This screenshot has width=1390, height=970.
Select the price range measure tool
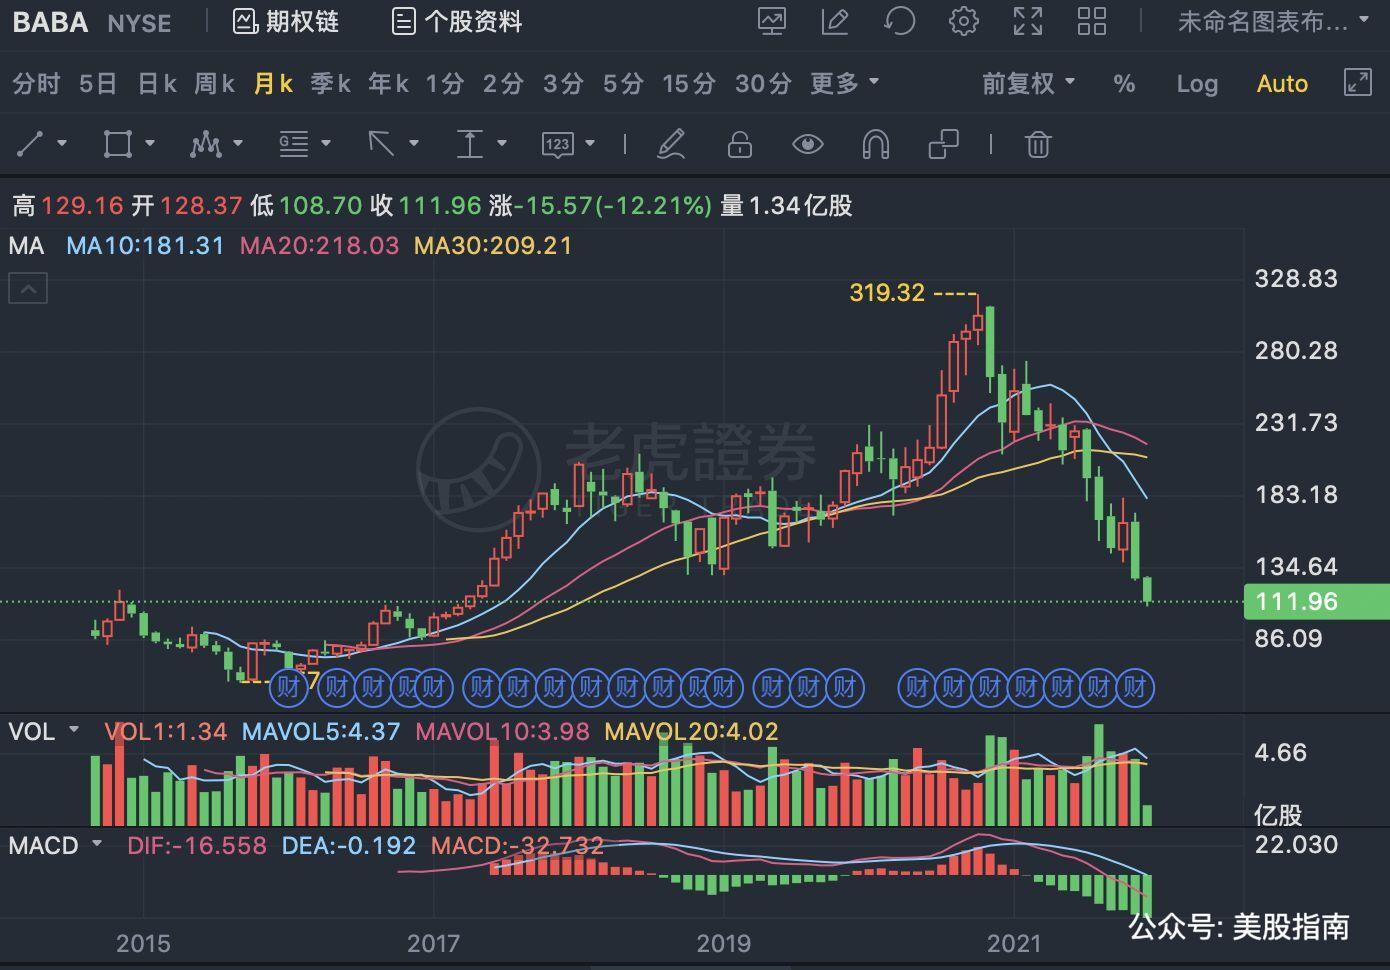(x=470, y=145)
